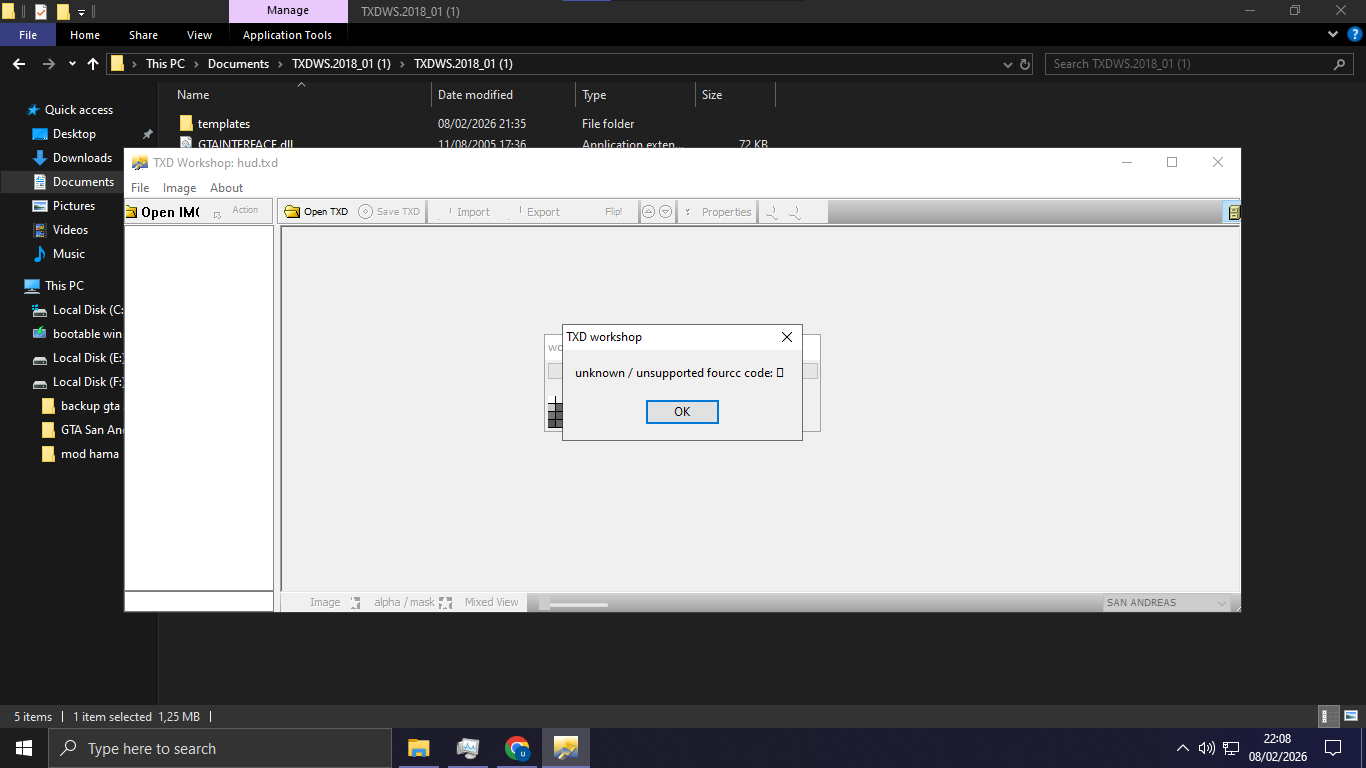The width and height of the screenshot is (1366, 768).
Task: Switch to the File tab in Explorer
Action: click(28, 35)
